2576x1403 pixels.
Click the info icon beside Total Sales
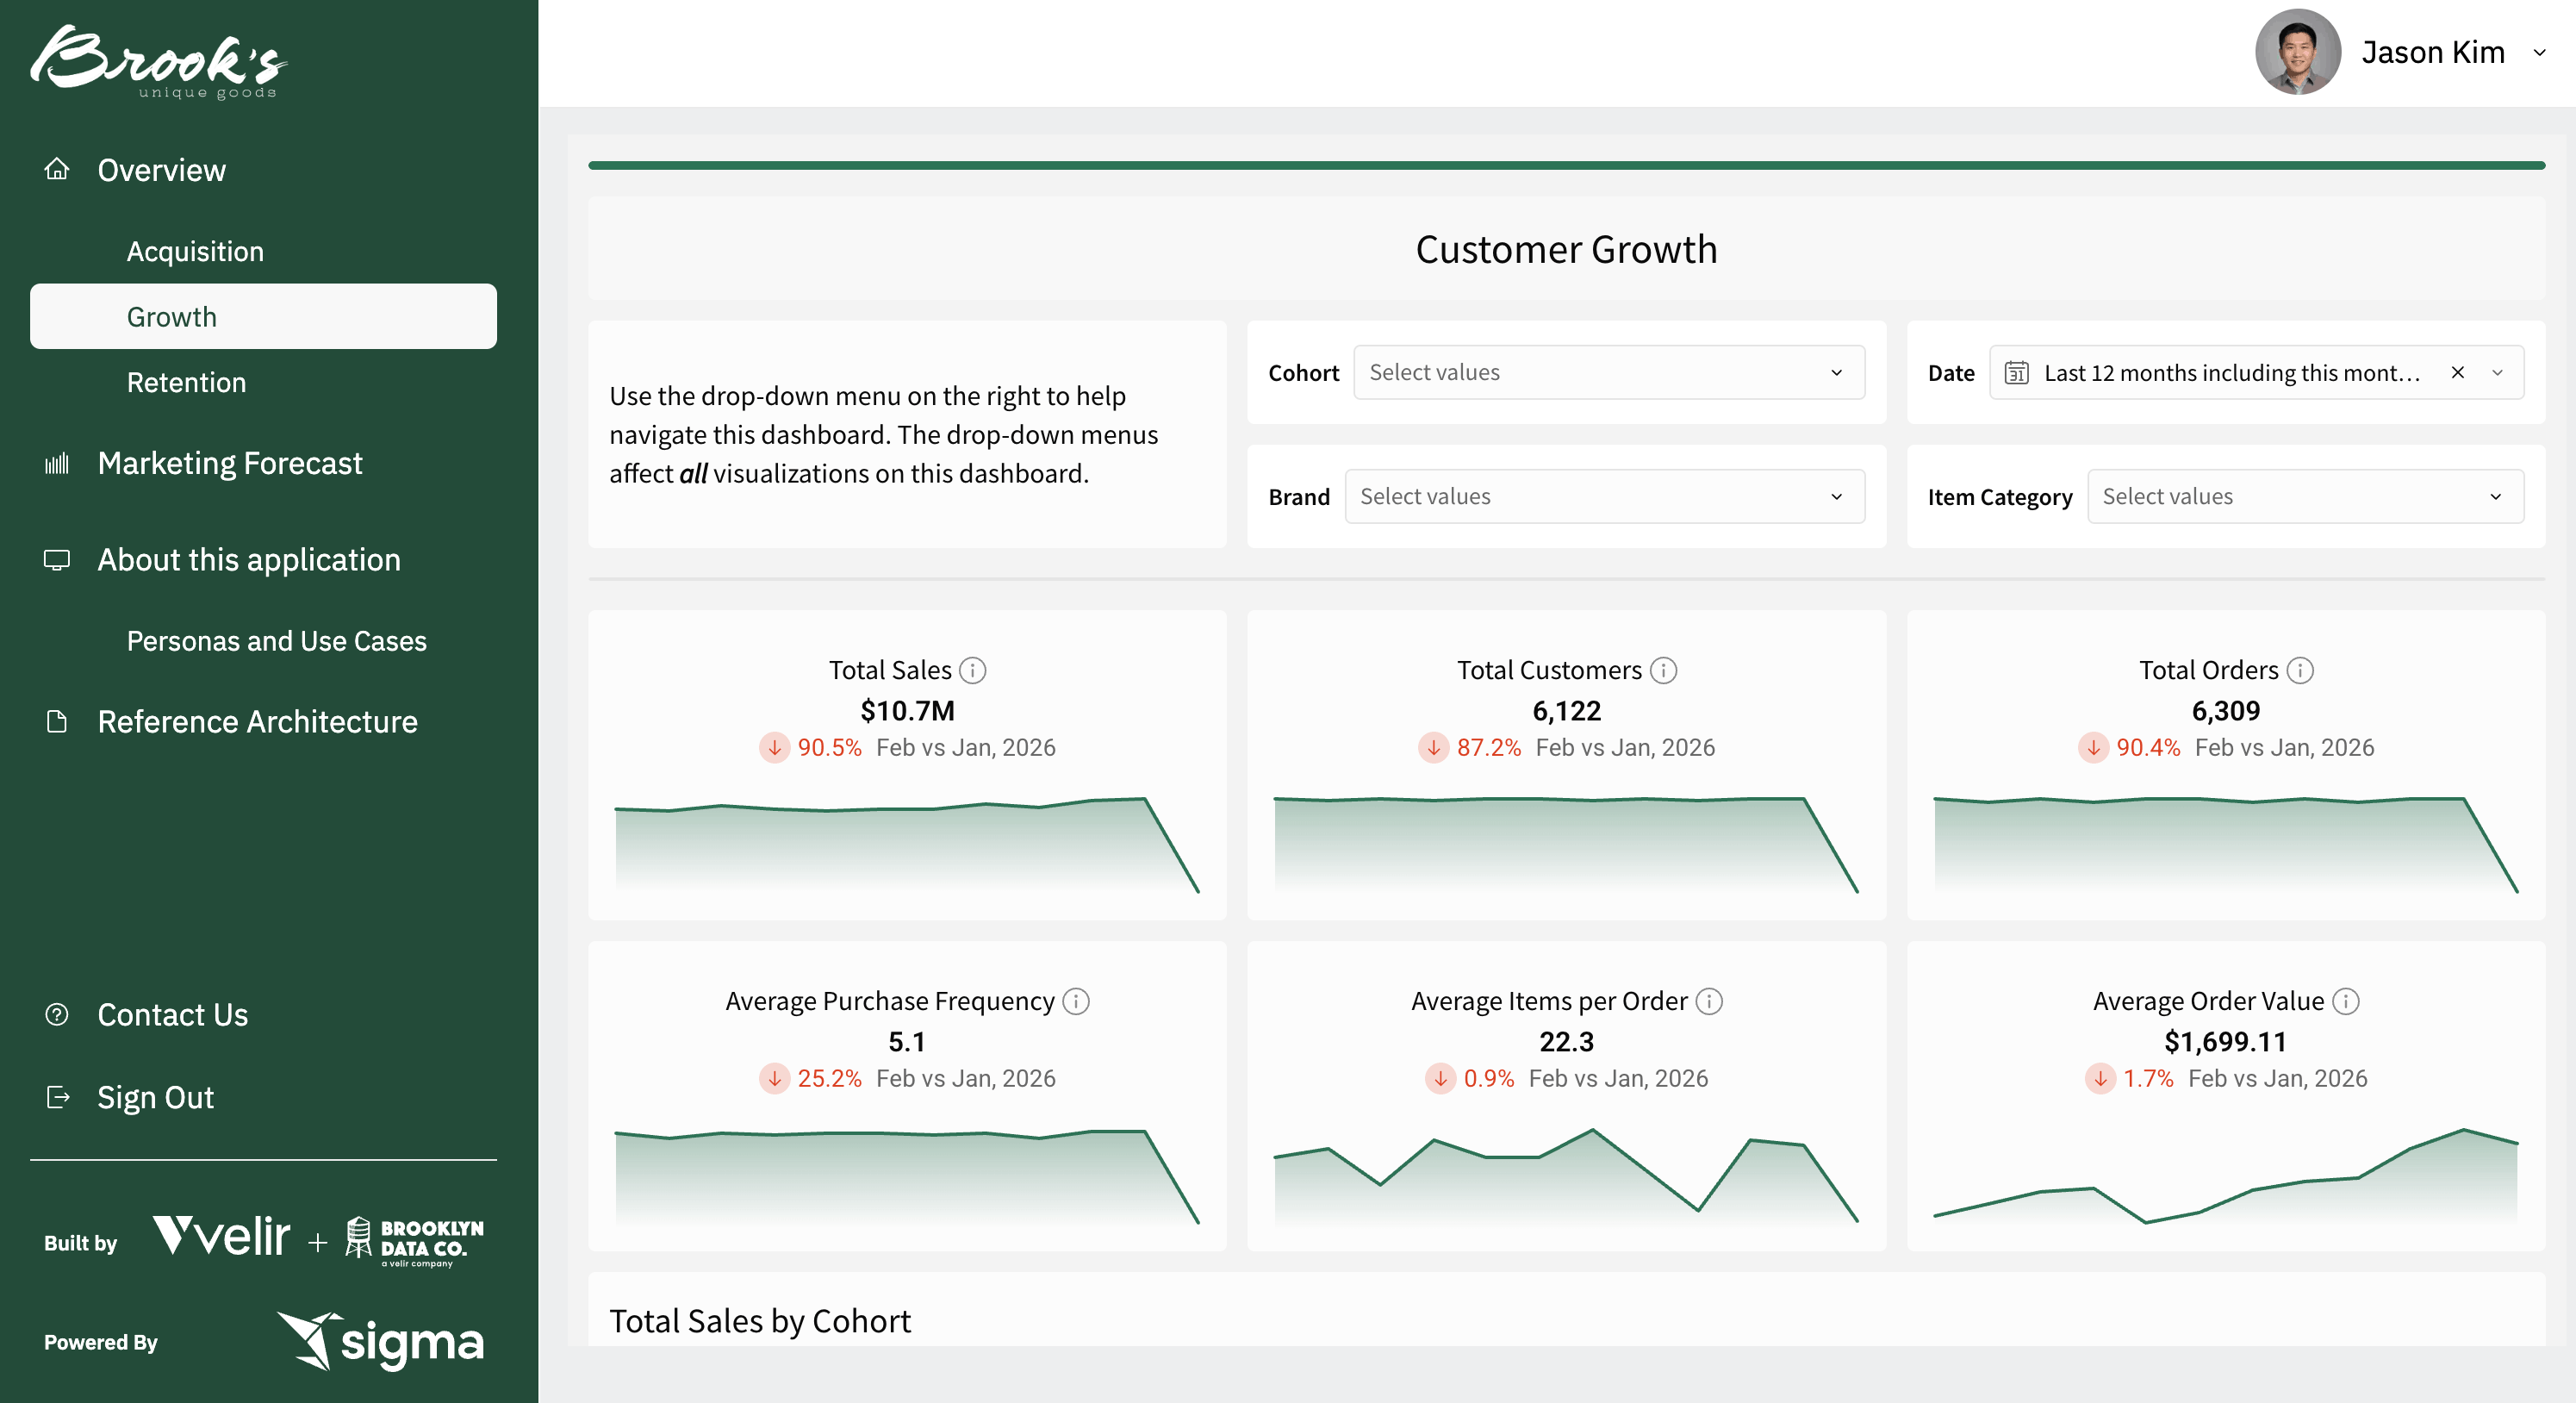click(972, 670)
